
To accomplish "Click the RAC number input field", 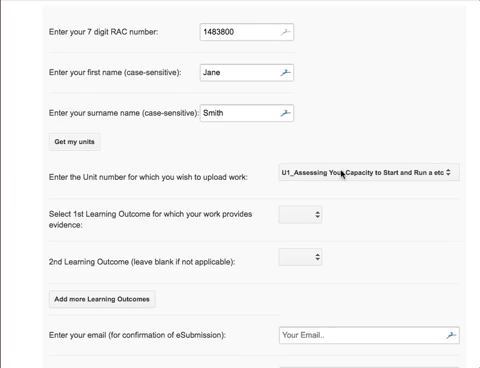I will point(247,32).
